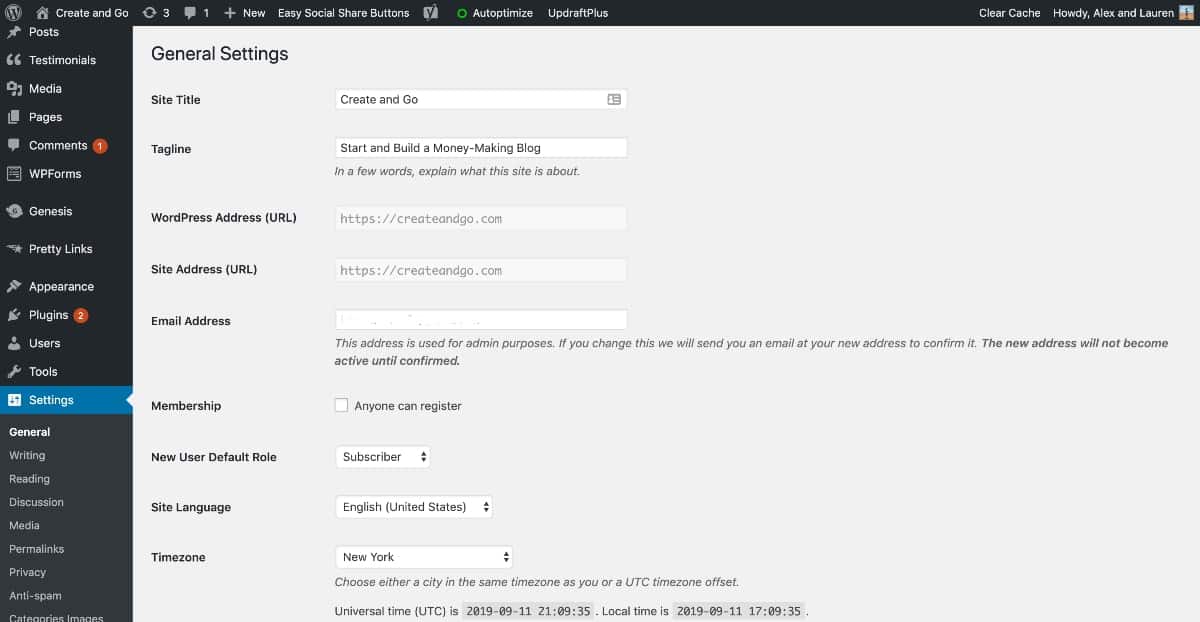Viewport: 1200px width, 622px height.
Task: Open the Pretty Links menu label
Action: pyautogui.click(x=61, y=249)
